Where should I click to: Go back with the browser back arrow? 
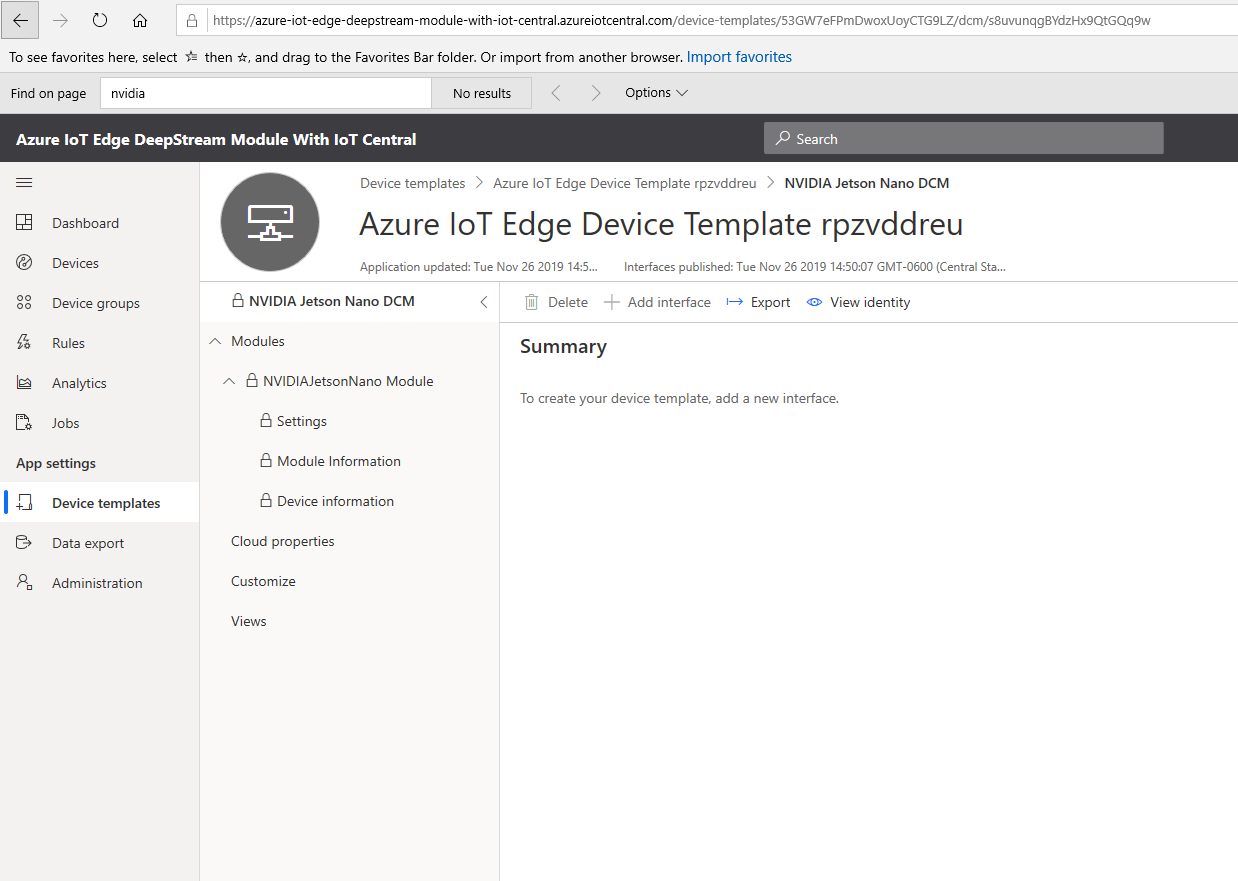click(x=21, y=20)
